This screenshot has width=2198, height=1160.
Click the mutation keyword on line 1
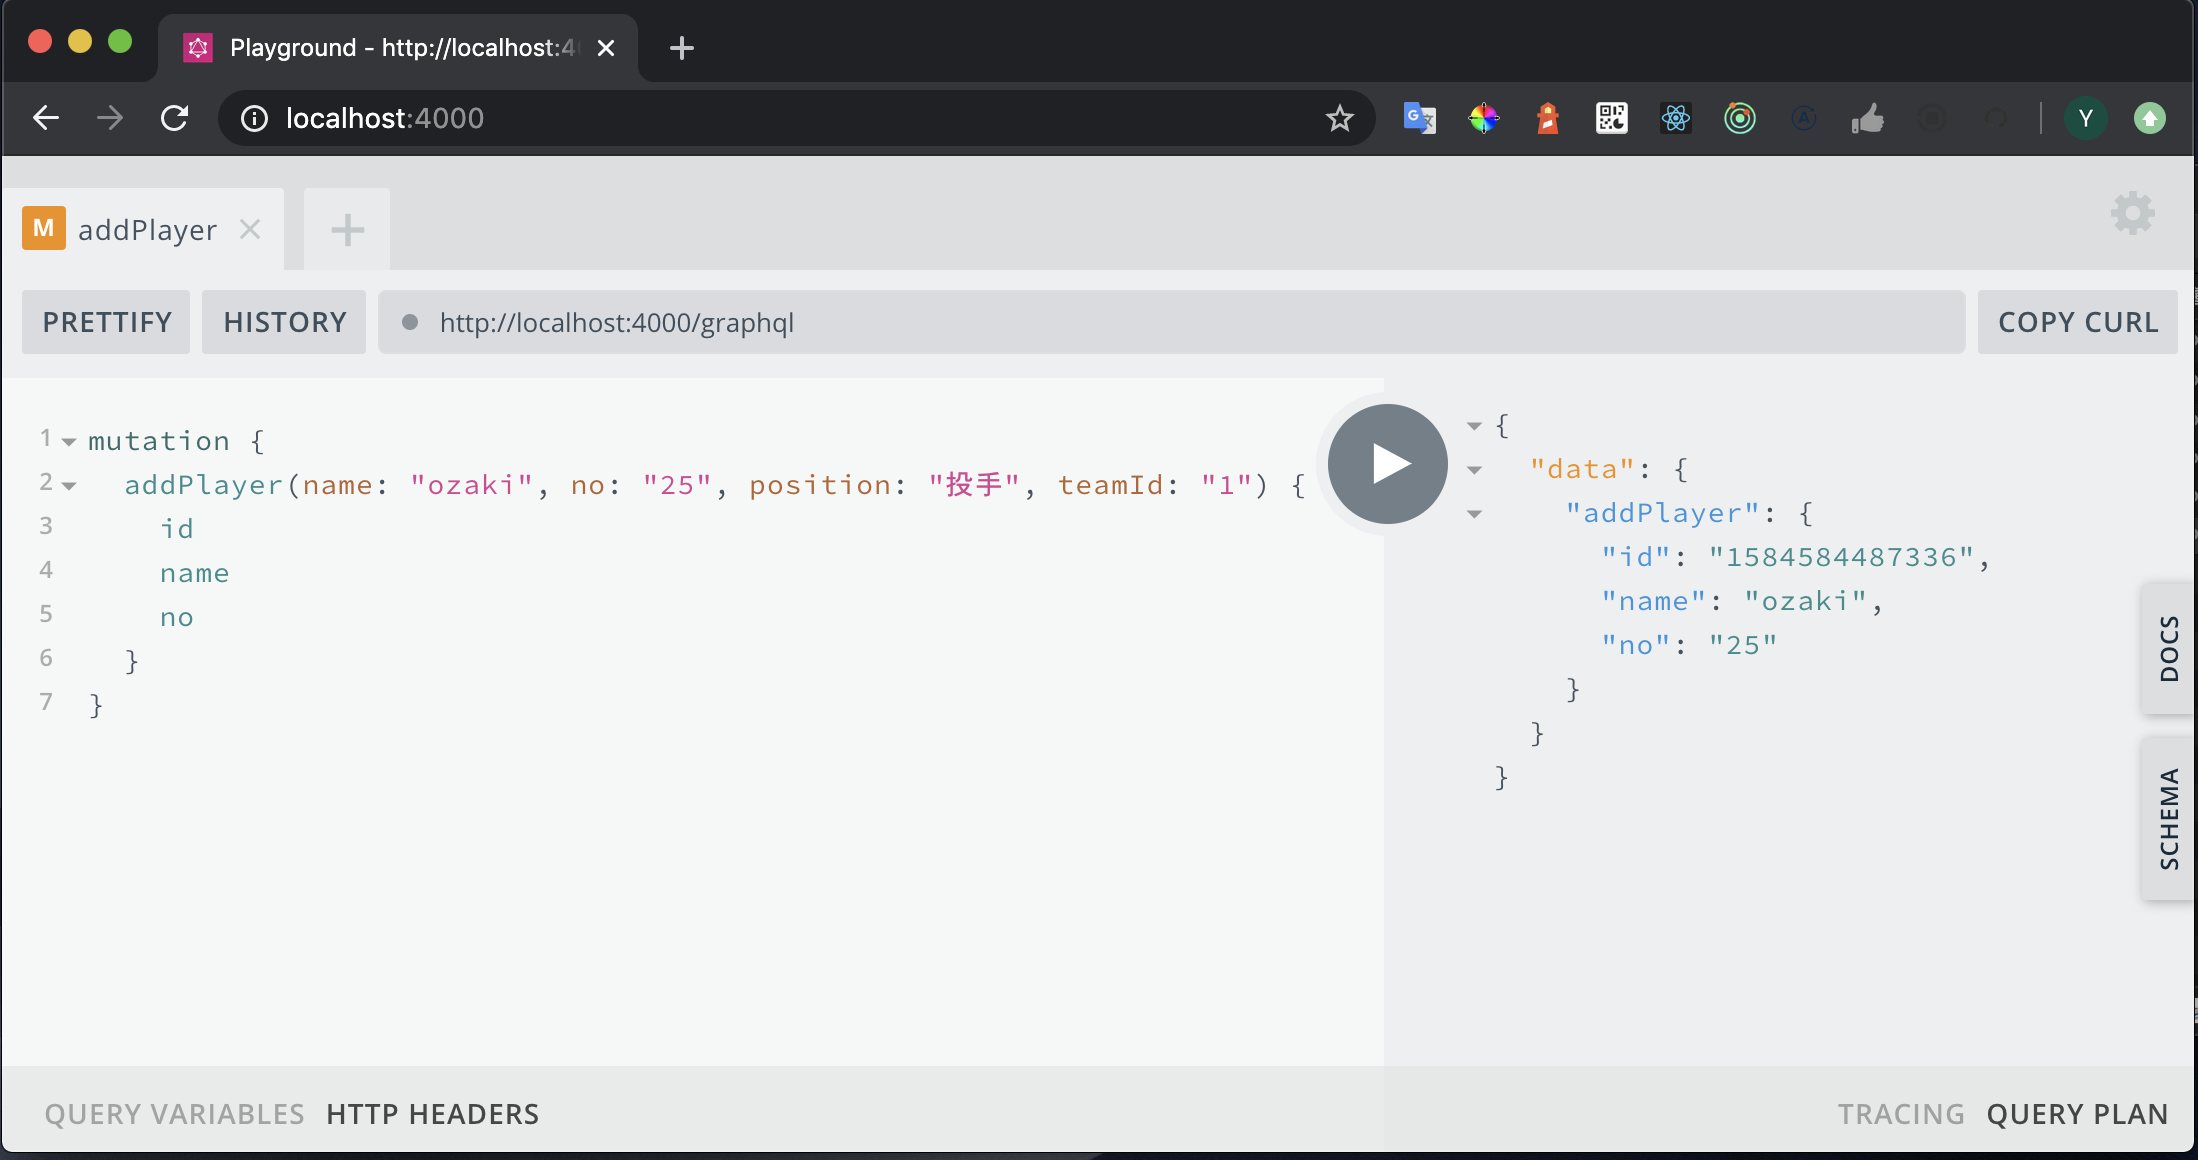click(x=159, y=441)
